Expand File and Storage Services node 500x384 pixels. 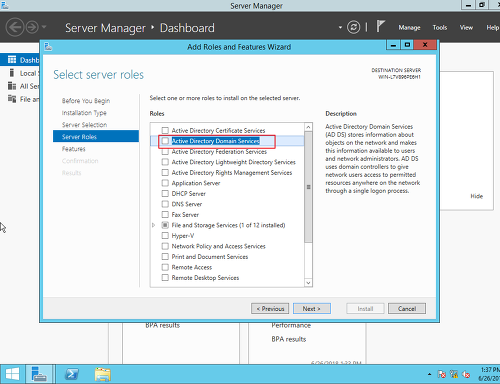pos(154,225)
